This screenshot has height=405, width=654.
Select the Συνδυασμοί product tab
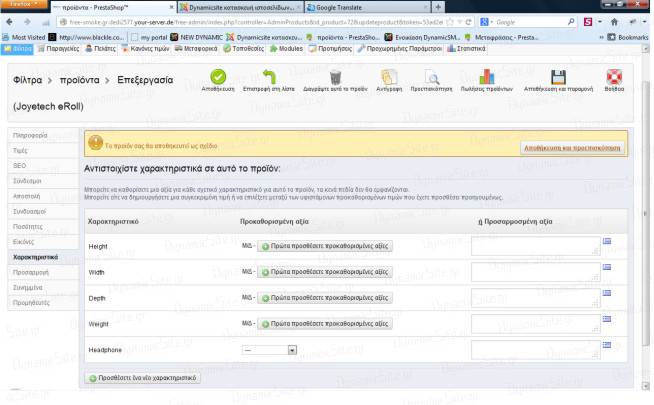(x=43, y=211)
